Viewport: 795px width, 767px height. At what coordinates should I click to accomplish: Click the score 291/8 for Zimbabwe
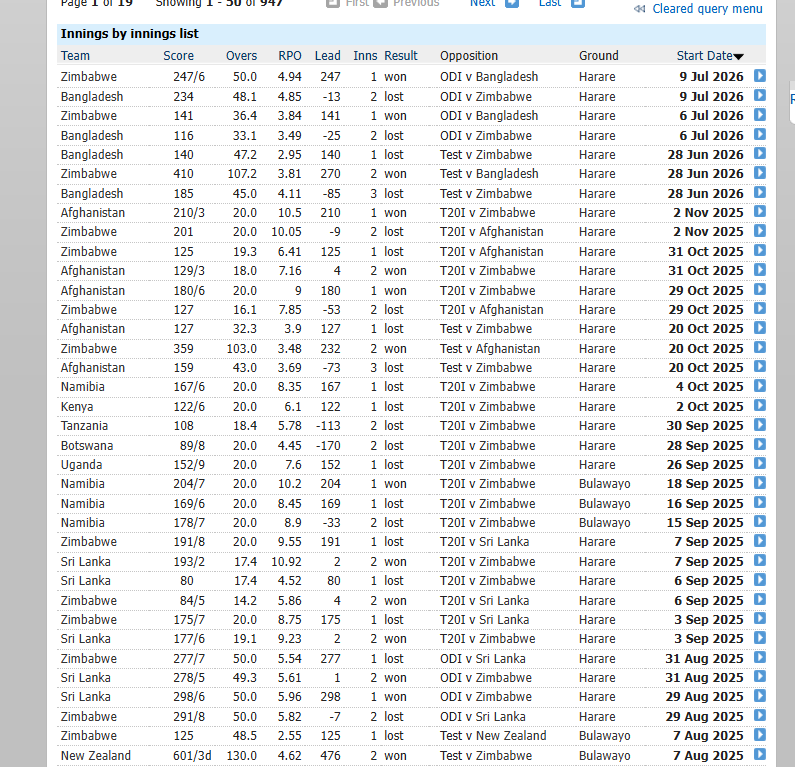(189, 716)
